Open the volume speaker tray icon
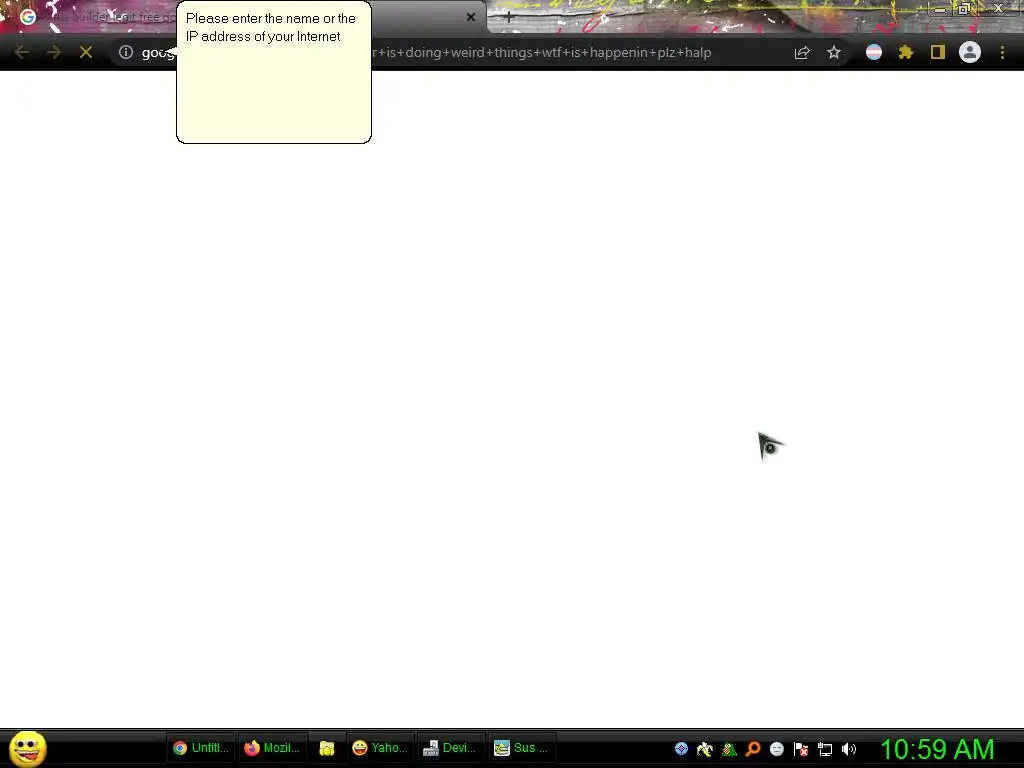 click(848, 749)
